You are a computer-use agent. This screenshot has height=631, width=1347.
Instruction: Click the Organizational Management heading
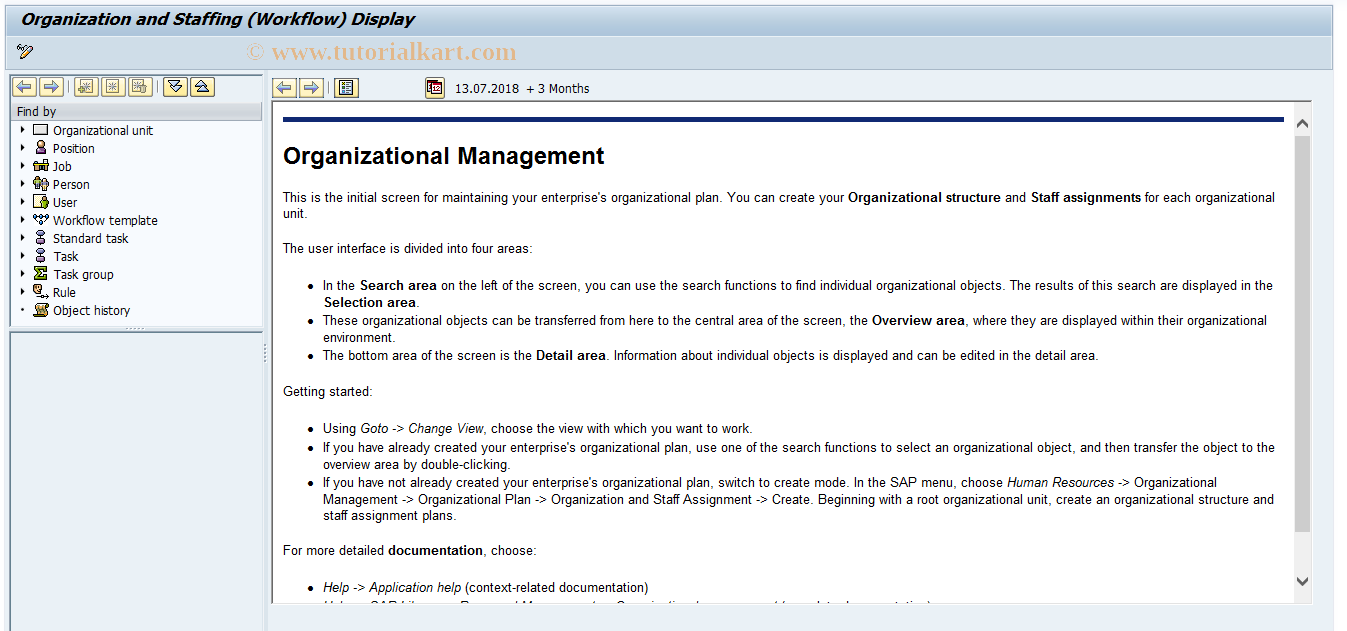coord(444,156)
